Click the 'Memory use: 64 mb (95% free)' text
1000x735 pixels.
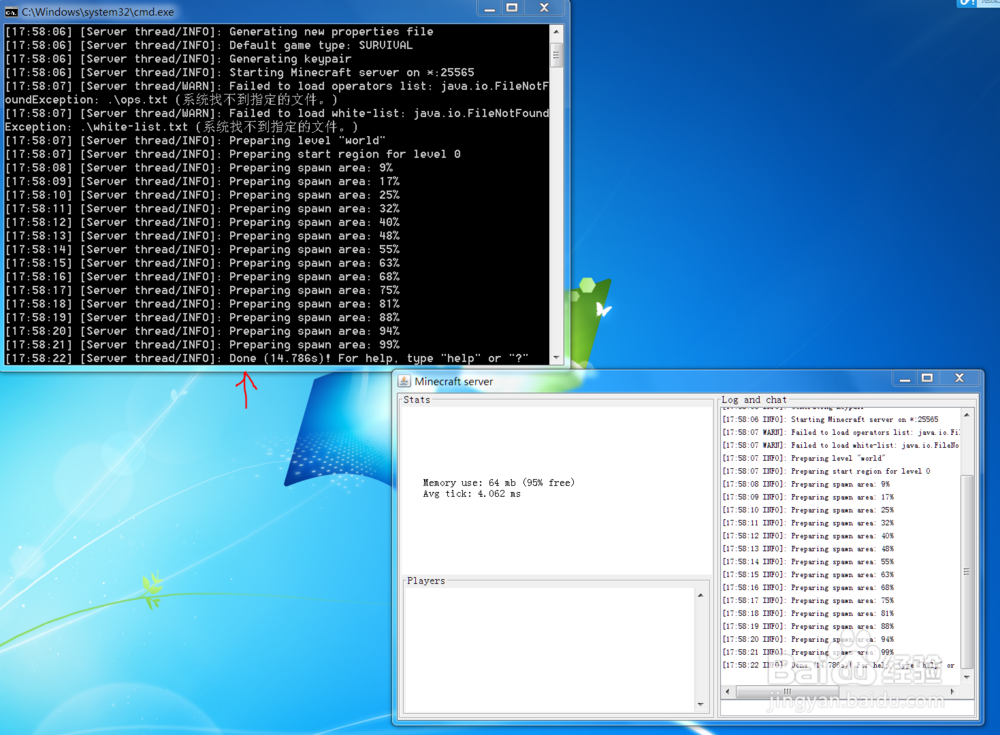[498, 483]
